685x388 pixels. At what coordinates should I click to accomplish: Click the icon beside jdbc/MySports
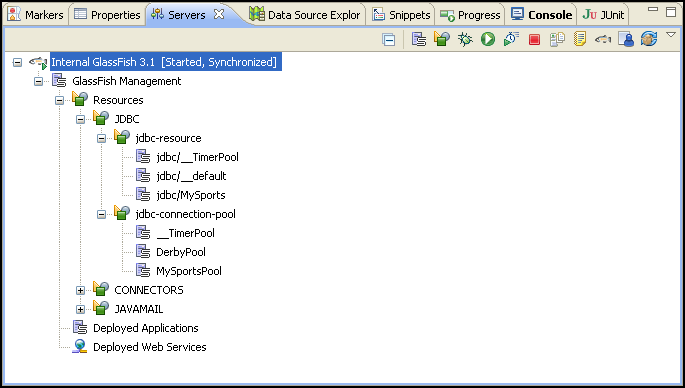[x=143, y=194]
